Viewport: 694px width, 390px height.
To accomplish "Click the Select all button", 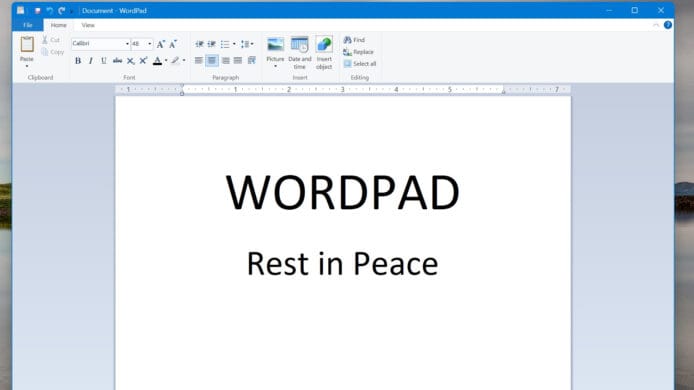I will [360, 64].
